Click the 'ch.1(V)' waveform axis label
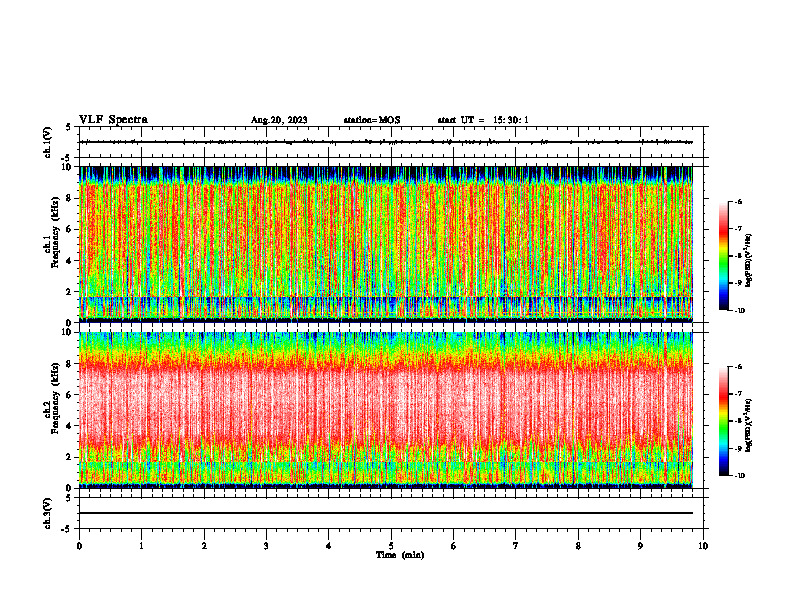 [x=48, y=142]
